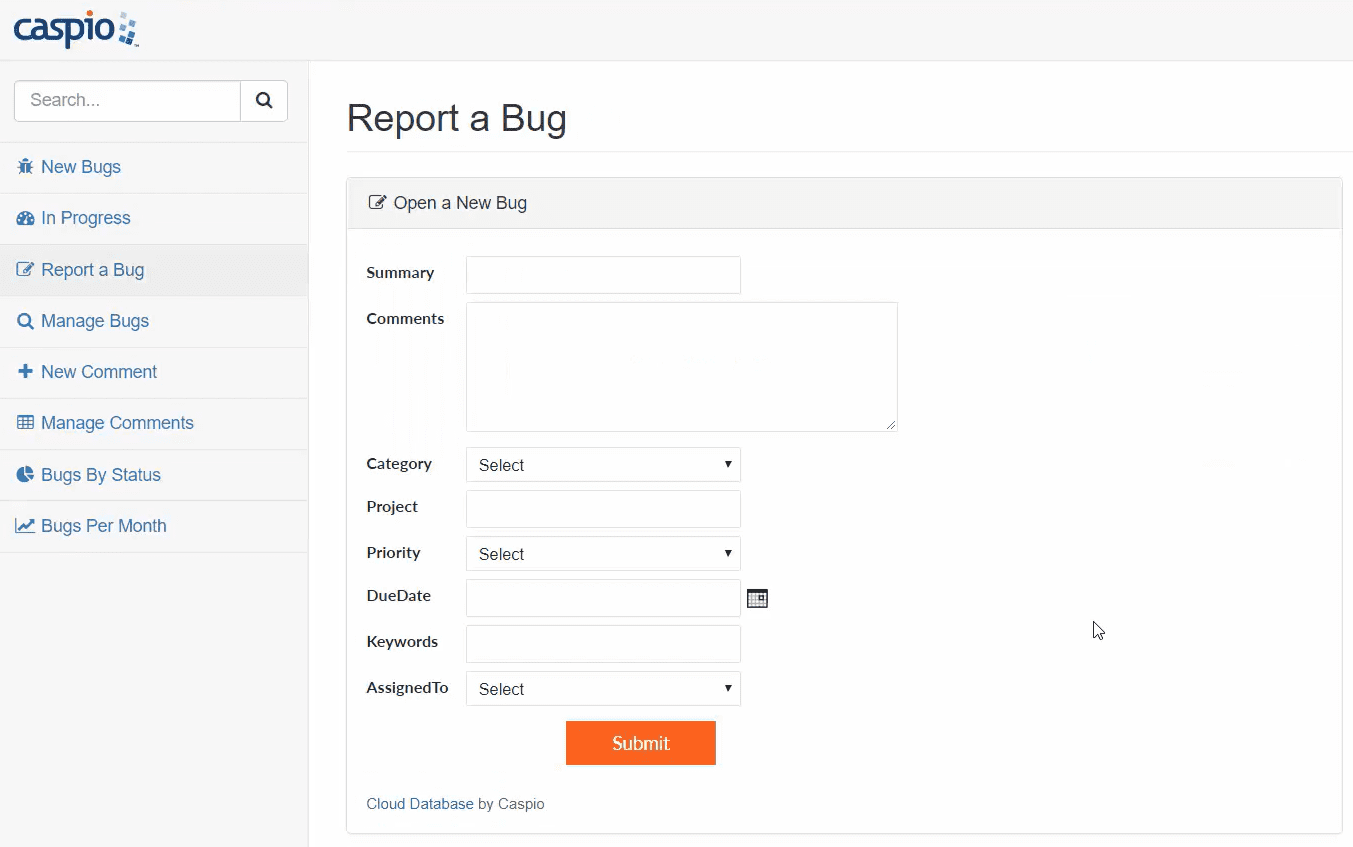Focus the Comments text area

point(681,367)
